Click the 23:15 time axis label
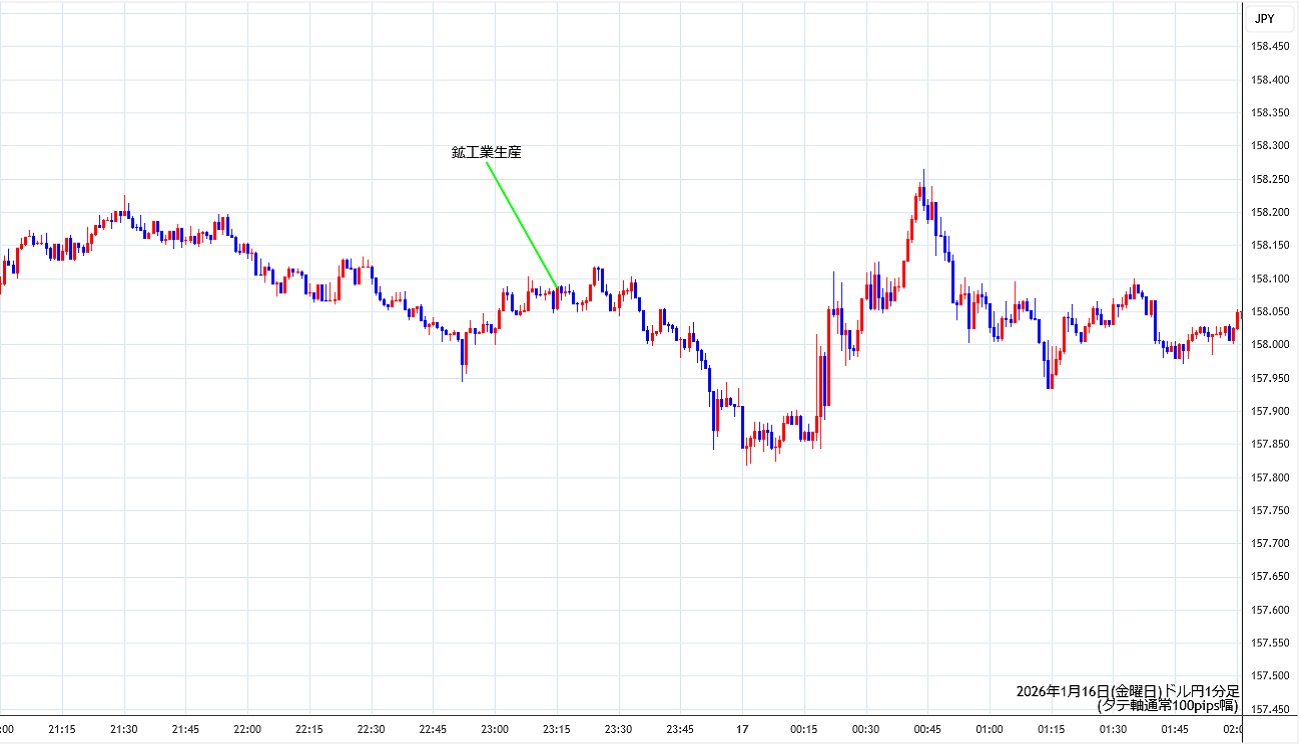1300x745 pixels. click(x=557, y=730)
